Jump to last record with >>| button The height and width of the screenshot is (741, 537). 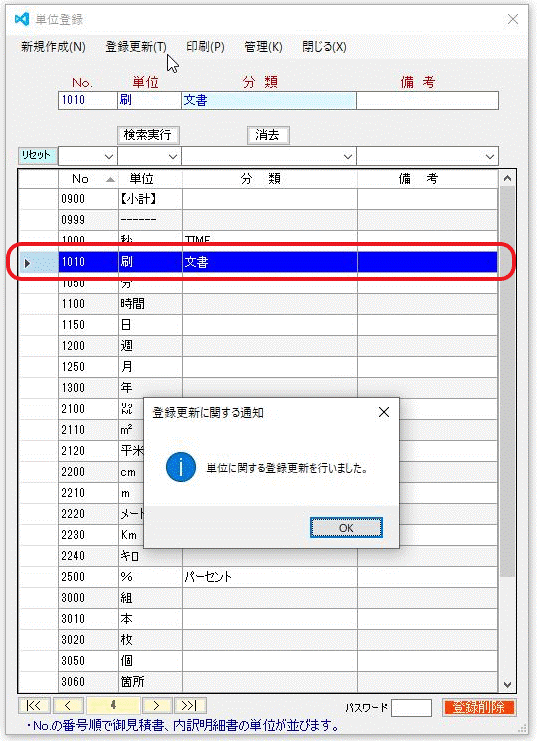point(190,706)
